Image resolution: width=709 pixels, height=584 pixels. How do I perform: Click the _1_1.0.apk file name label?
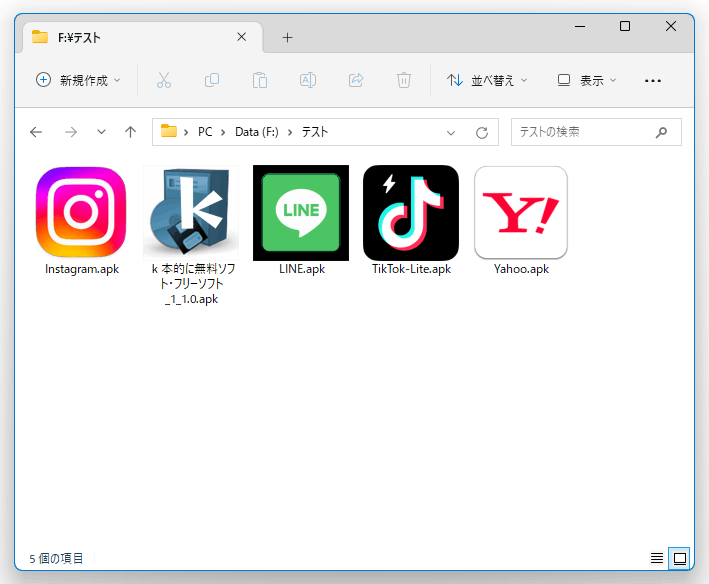[x=192, y=299]
